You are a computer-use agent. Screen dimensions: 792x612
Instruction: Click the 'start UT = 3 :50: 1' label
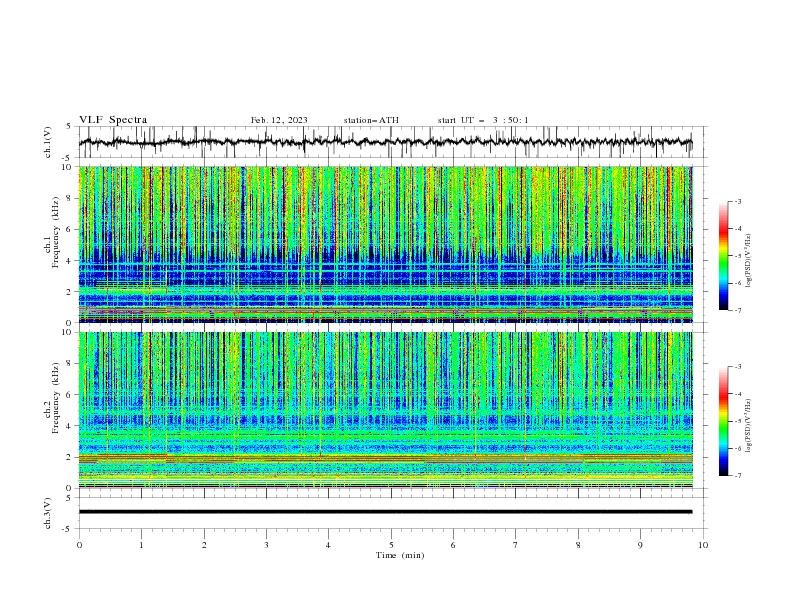pos(483,120)
